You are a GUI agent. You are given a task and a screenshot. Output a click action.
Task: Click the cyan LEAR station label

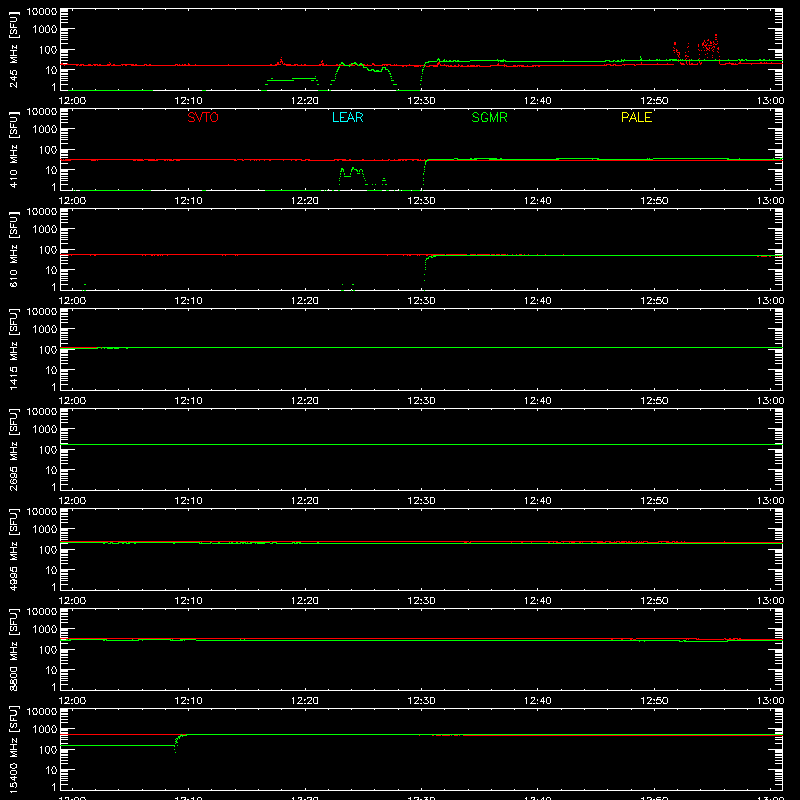[x=347, y=117]
